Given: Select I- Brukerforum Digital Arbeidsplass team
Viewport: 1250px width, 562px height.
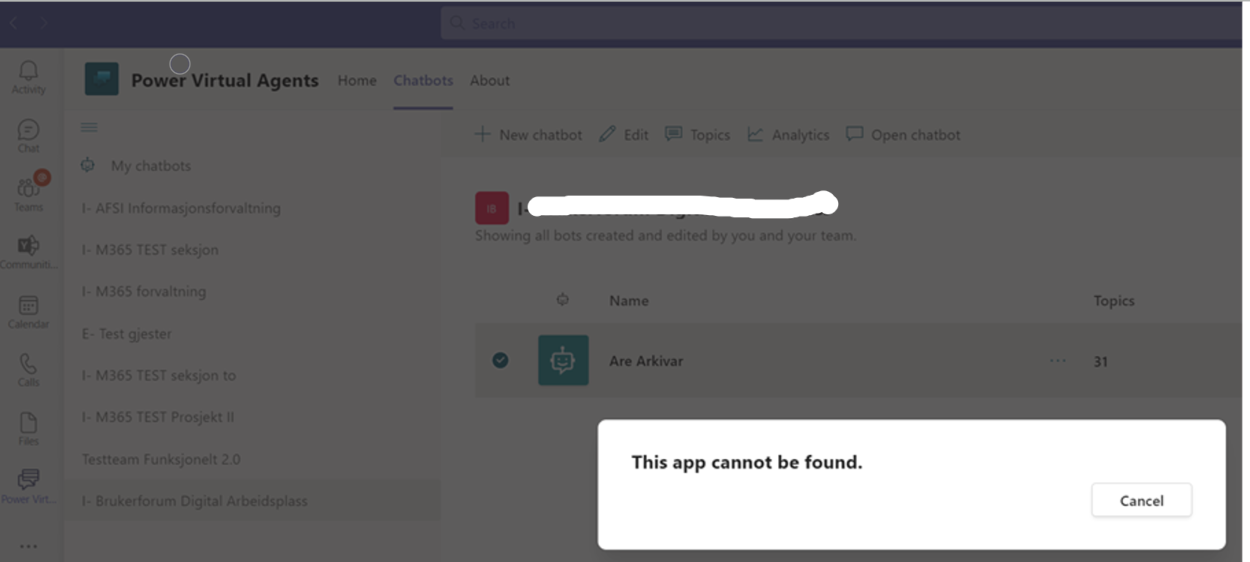Looking at the screenshot, I should pyautogui.click(x=252, y=501).
